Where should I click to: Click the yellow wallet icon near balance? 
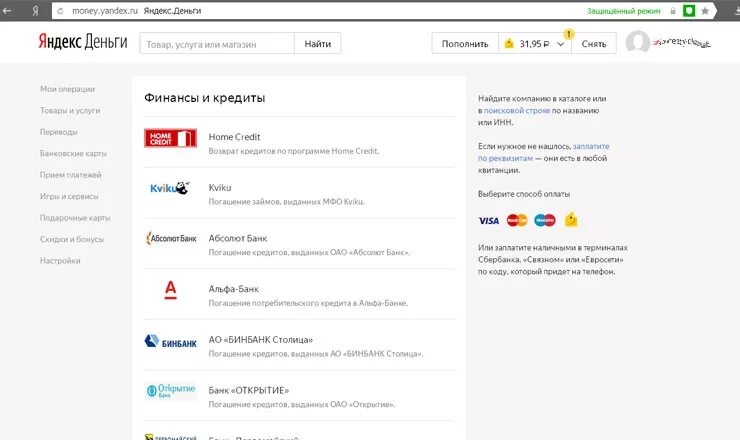(509, 43)
